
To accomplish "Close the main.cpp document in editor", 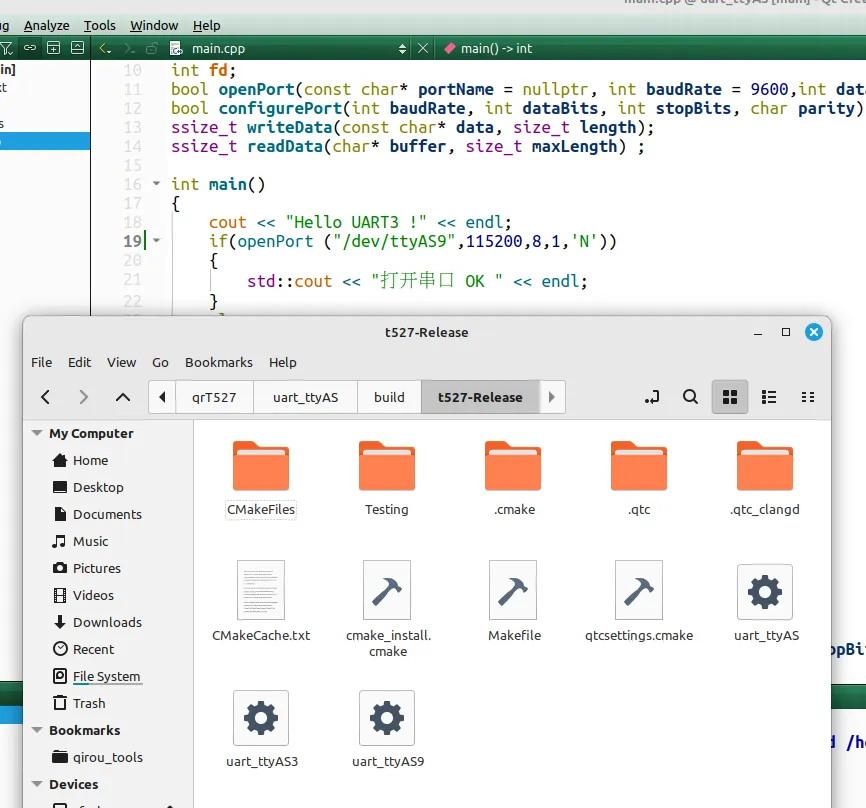I will coord(423,49).
